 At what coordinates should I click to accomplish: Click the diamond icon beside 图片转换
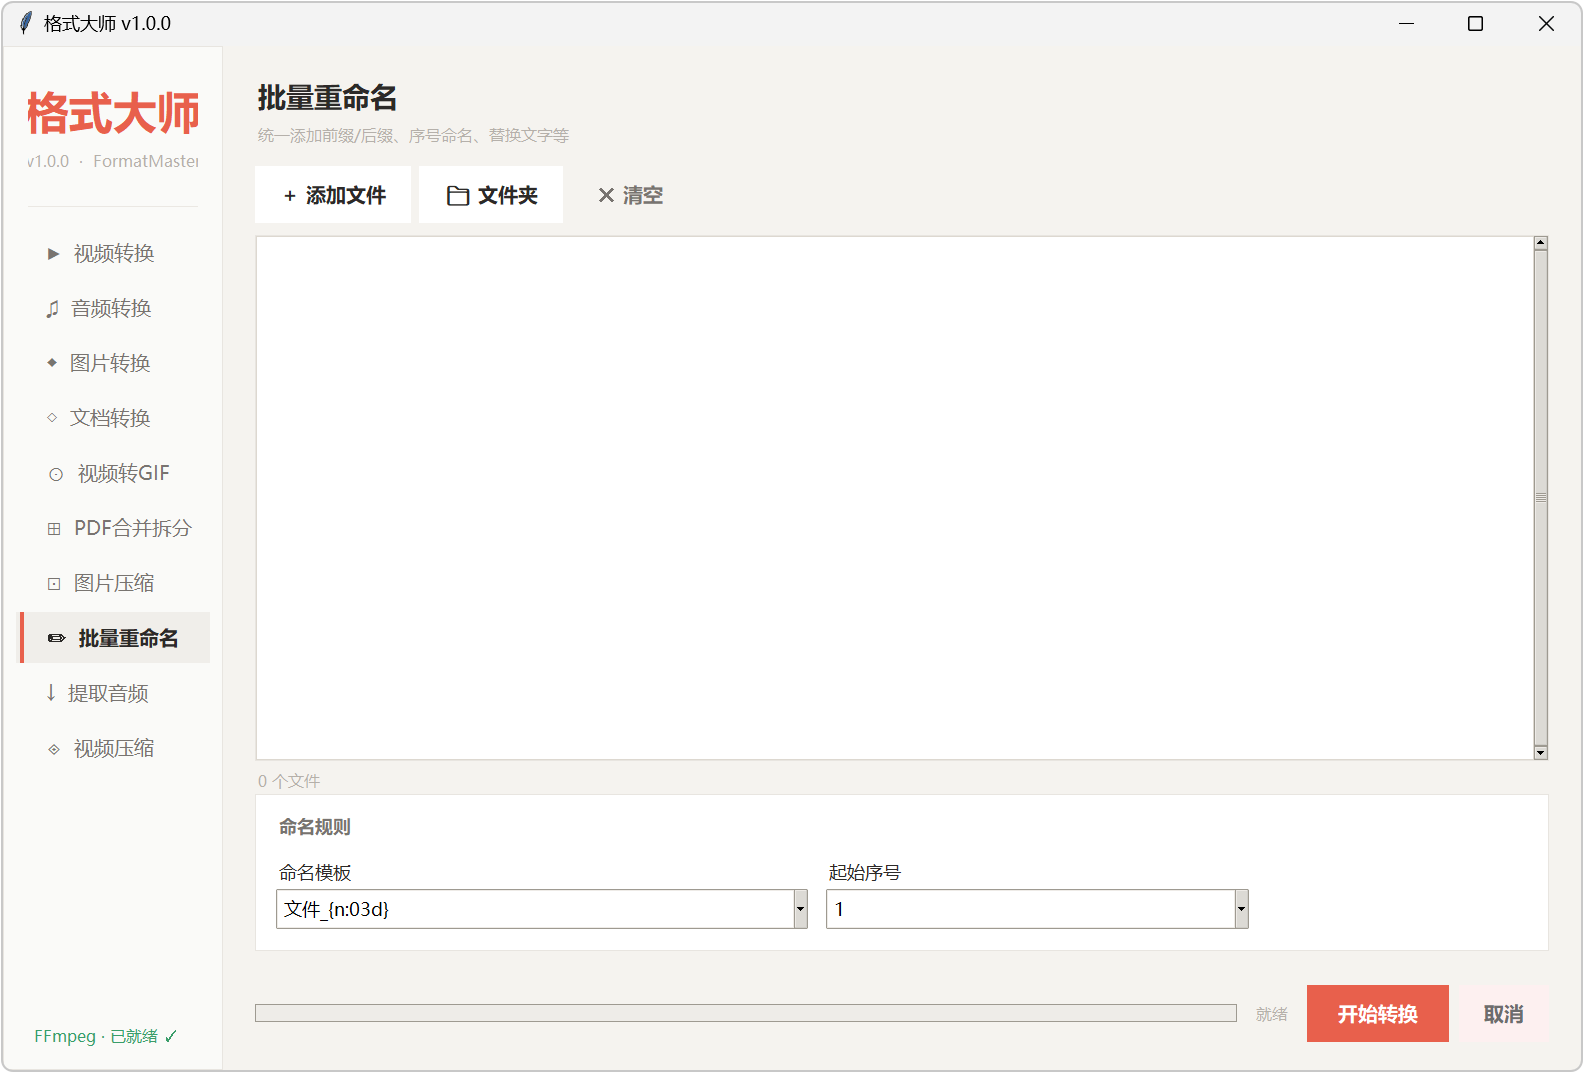click(x=52, y=363)
